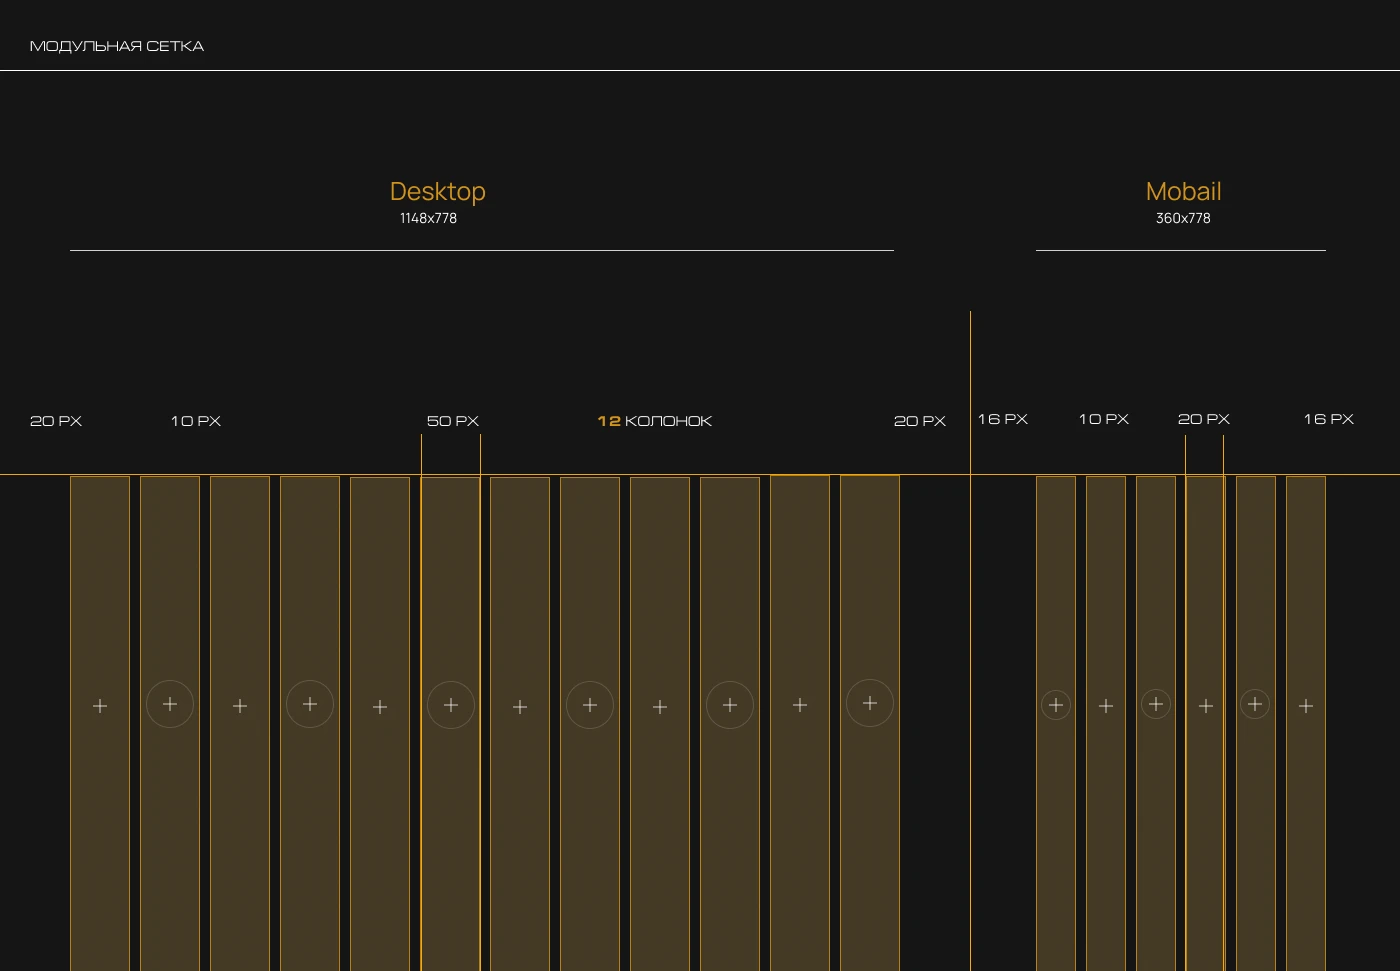
Task: Click the plus icon in the first desktop column
Action: tap(100, 706)
